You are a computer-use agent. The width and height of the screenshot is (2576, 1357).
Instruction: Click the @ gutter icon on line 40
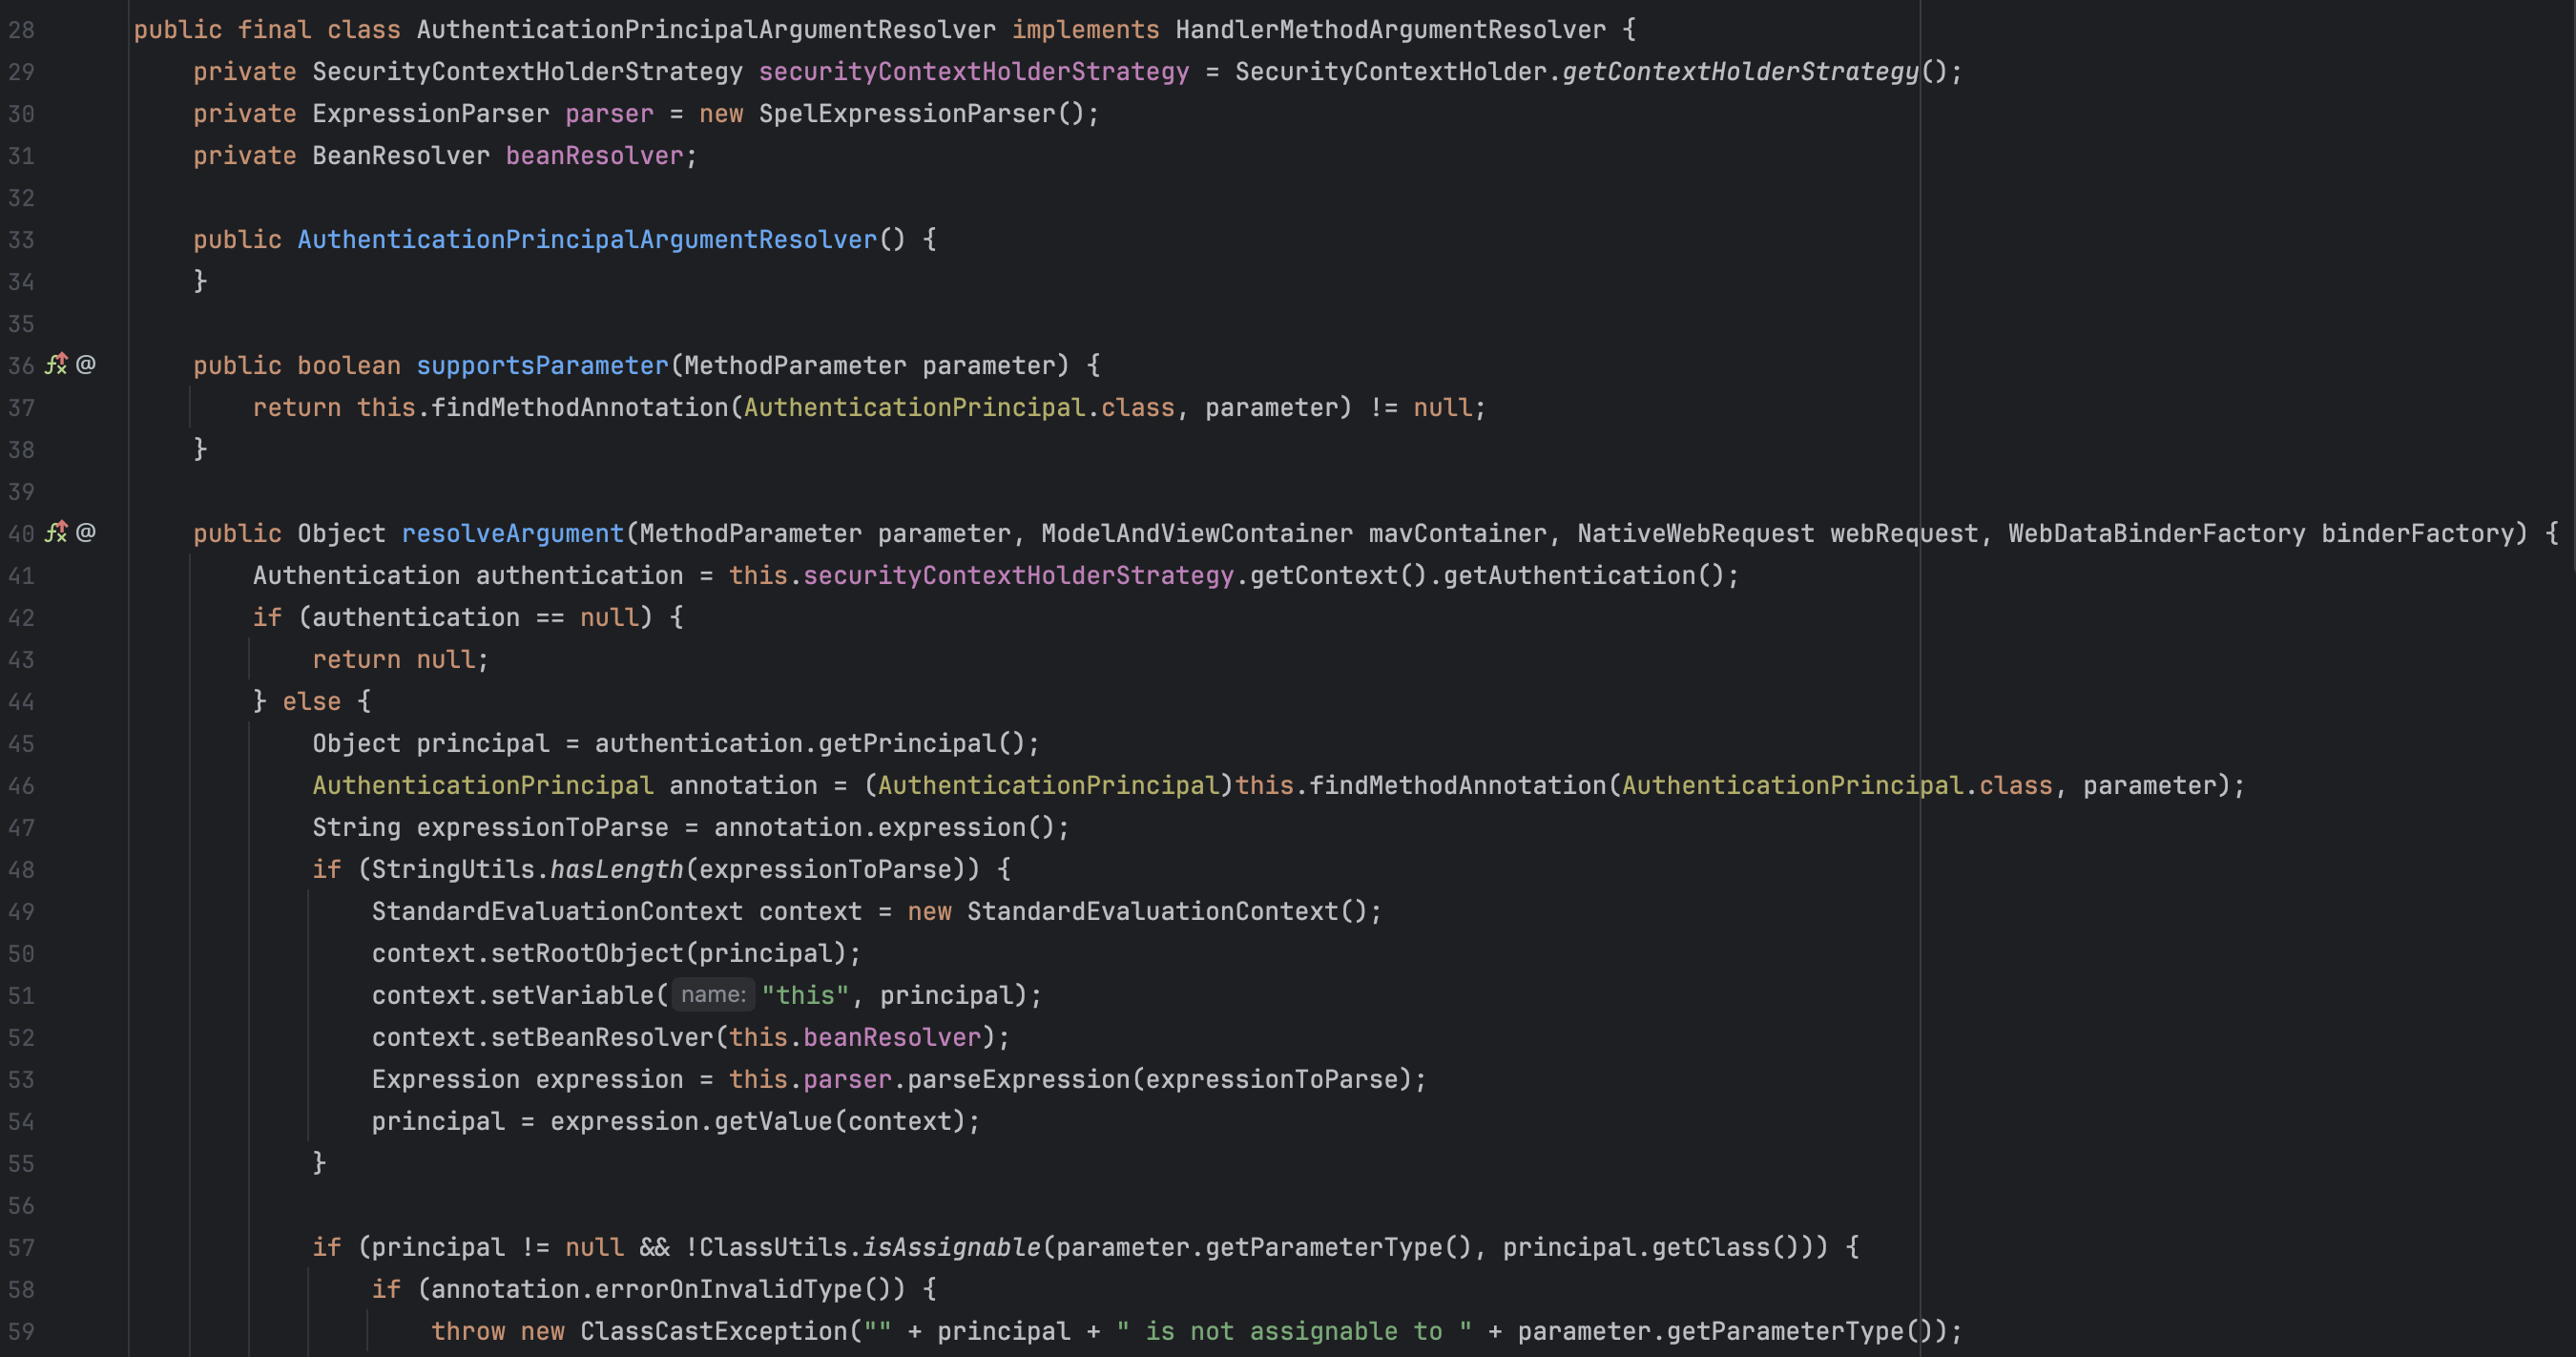coord(86,533)
